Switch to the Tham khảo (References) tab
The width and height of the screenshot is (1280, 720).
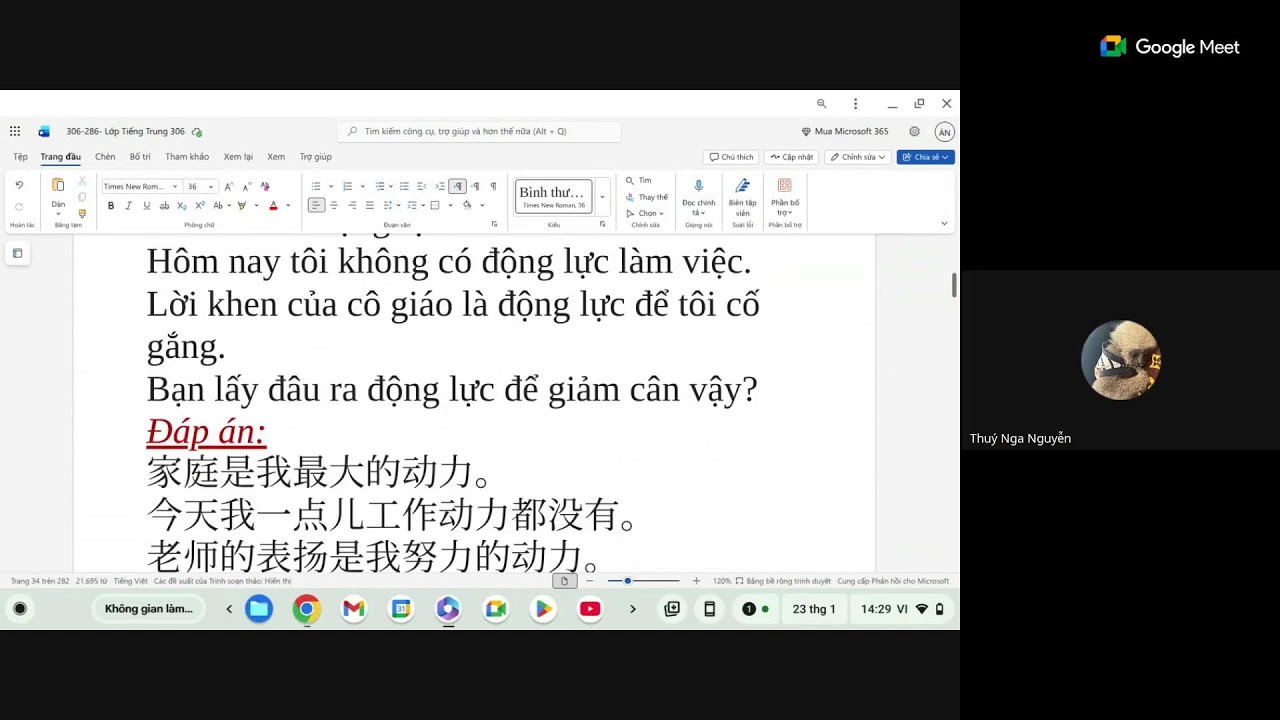coord(187,157)
